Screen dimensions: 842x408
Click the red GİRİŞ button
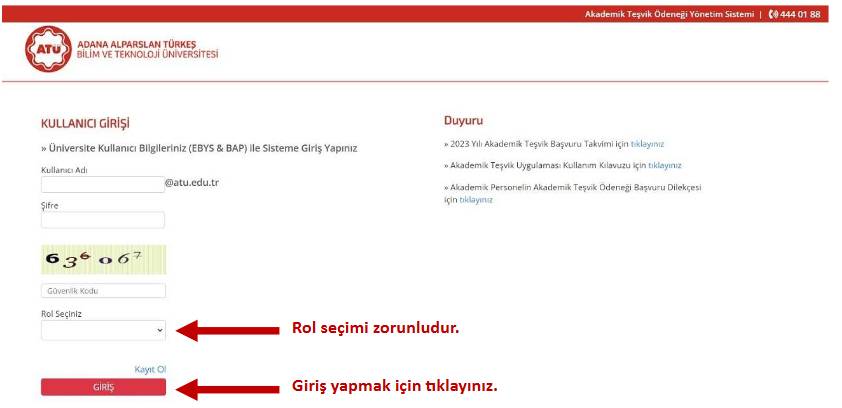(x=103, y=387)
